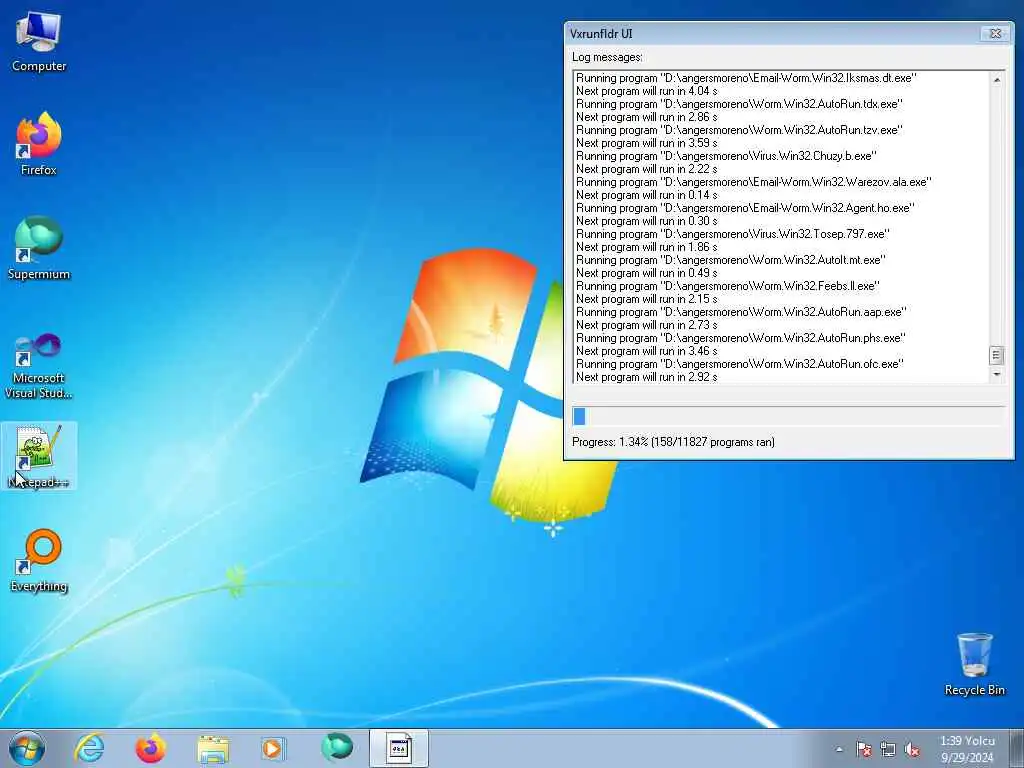Select log line for AutoRun.ofc.exe
Viewport: 1024px width, 768px height.
740,364
